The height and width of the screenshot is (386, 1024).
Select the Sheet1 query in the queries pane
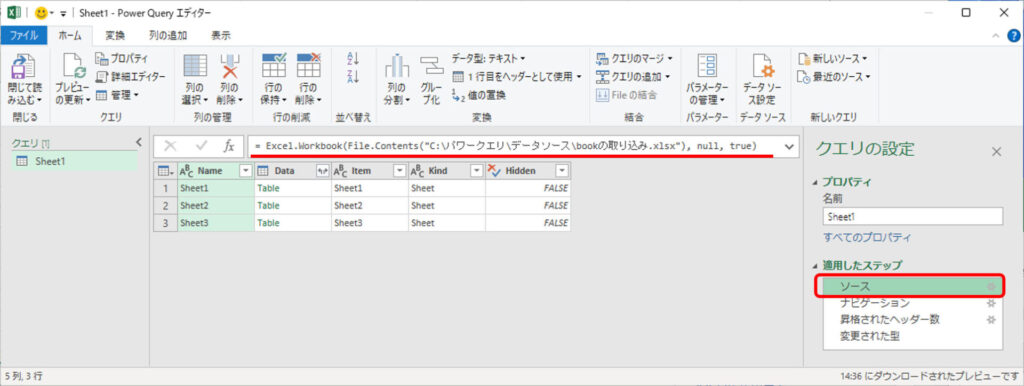(x=75, y=161)
